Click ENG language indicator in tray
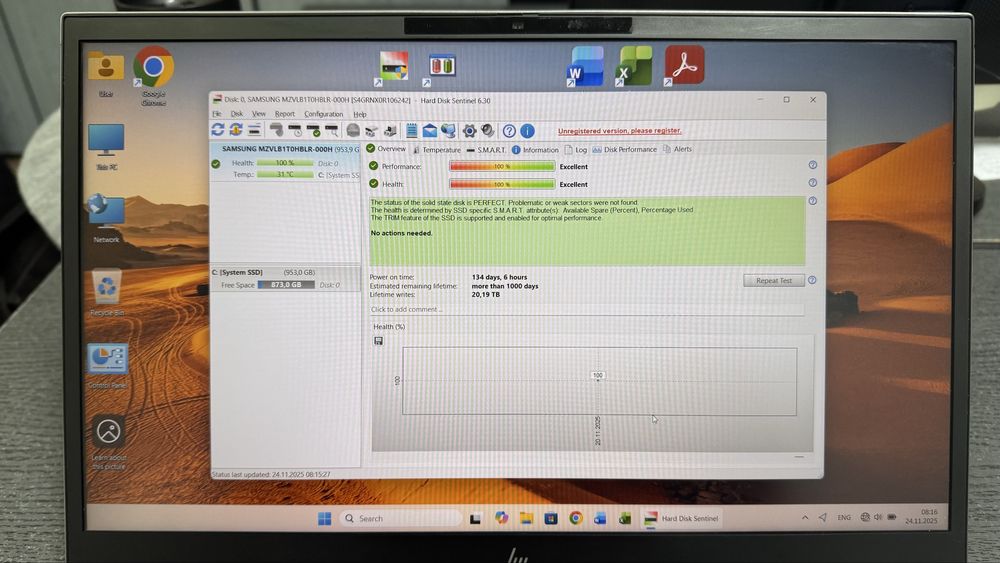 coord(844,518)
